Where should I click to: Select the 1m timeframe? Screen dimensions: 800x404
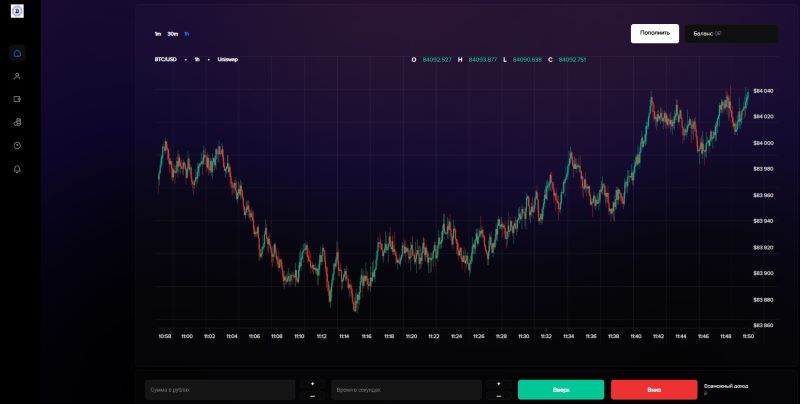click(x=157, y=34)
